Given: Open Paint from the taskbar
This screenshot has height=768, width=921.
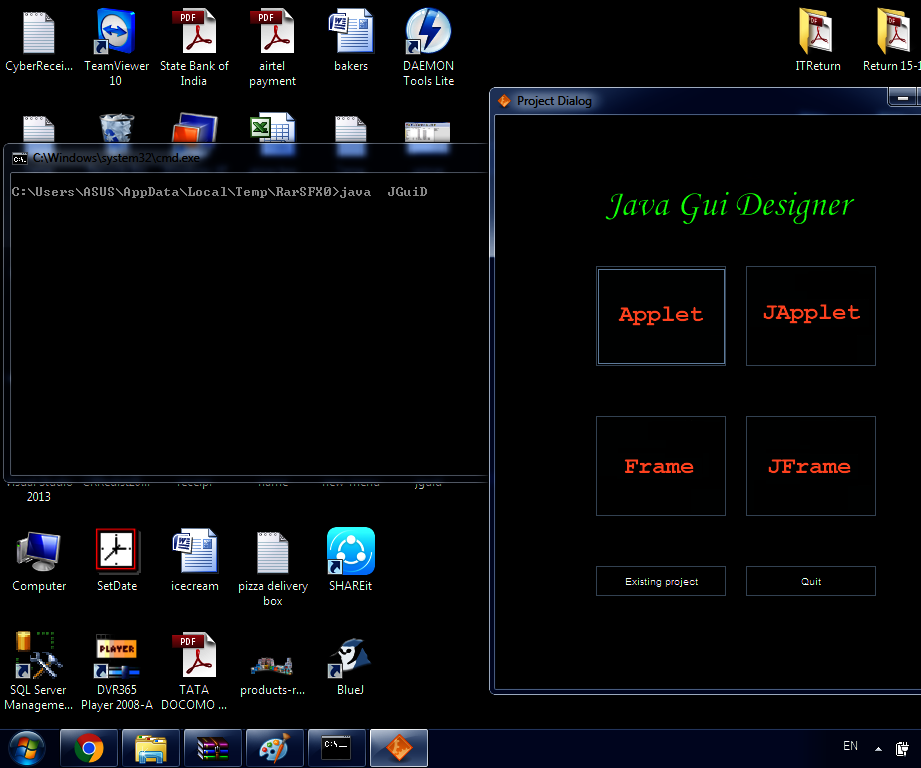Looking at the screenshot, I should [275, 749].
